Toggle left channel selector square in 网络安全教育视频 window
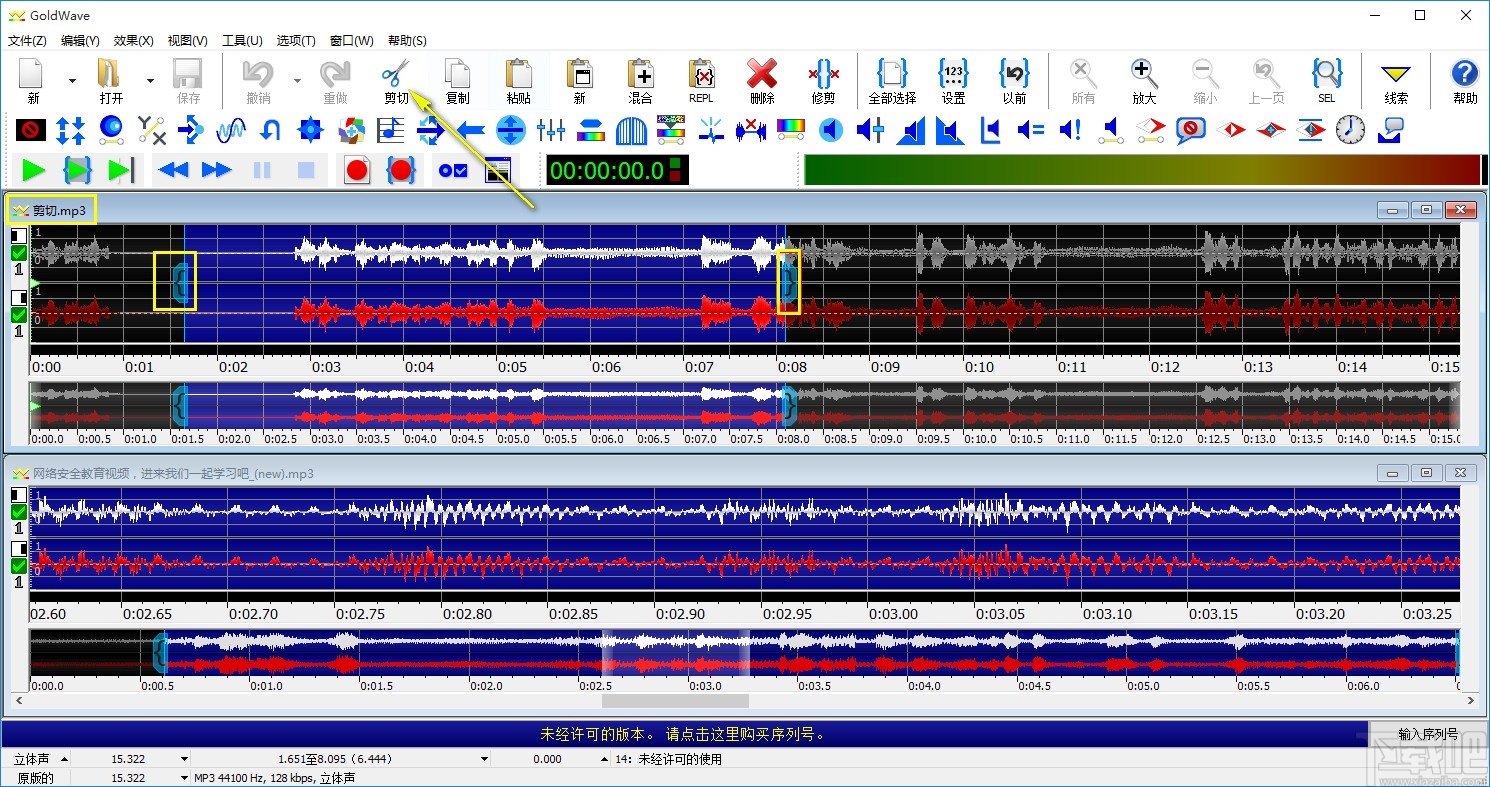This screenshot has height=787, width=1490. pyautogui.click(x=19, y=494)
